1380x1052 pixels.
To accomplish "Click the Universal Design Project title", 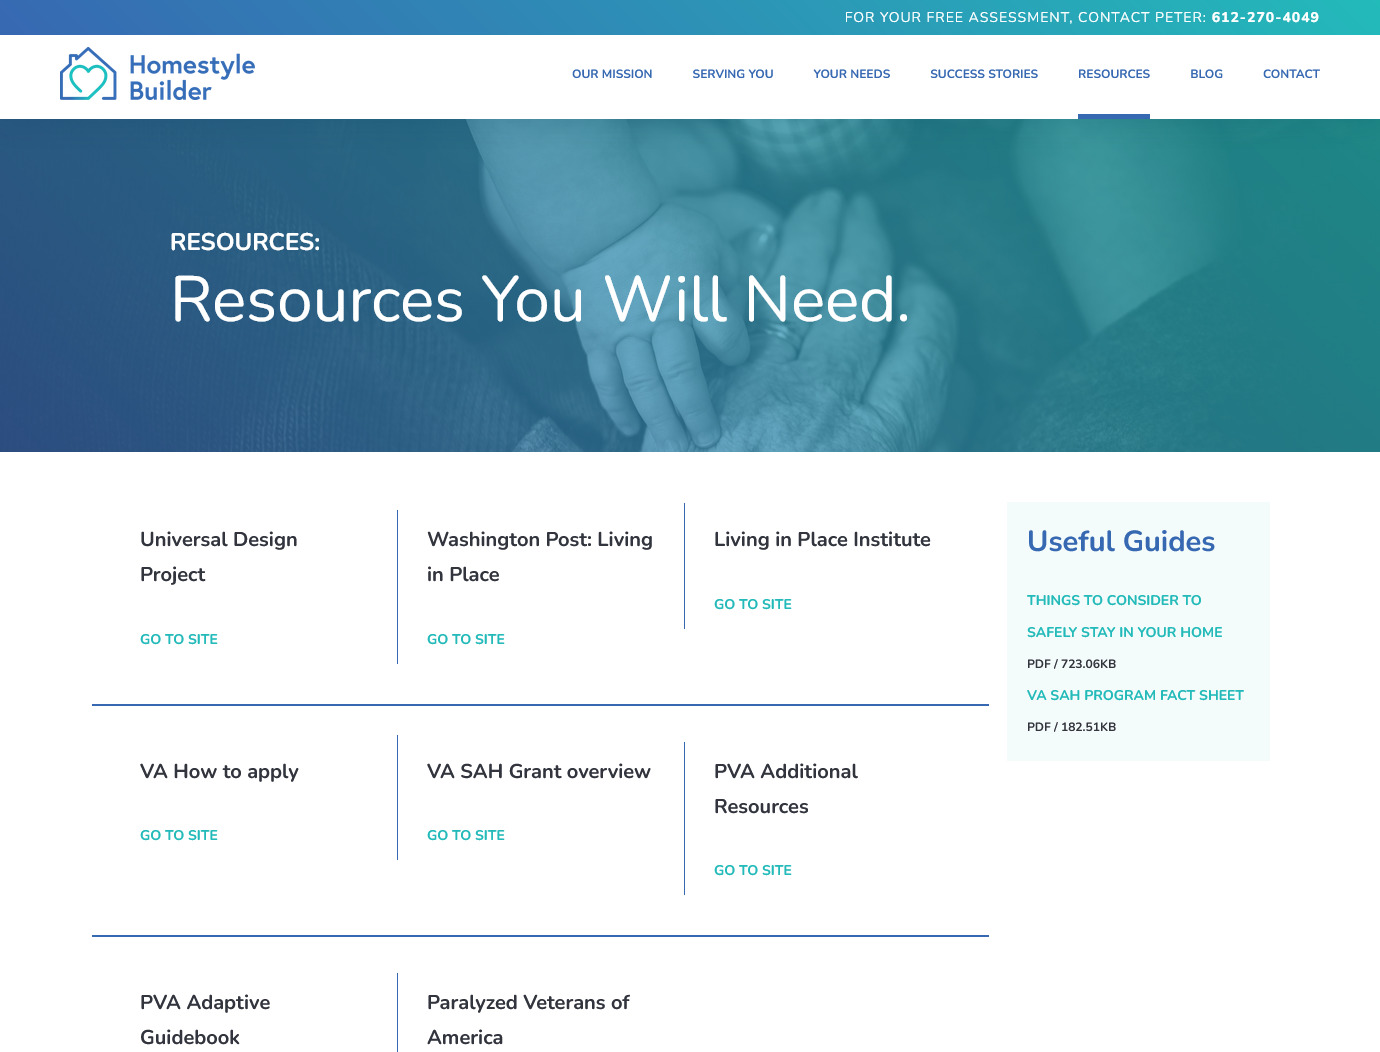I will tap(219, 557).
